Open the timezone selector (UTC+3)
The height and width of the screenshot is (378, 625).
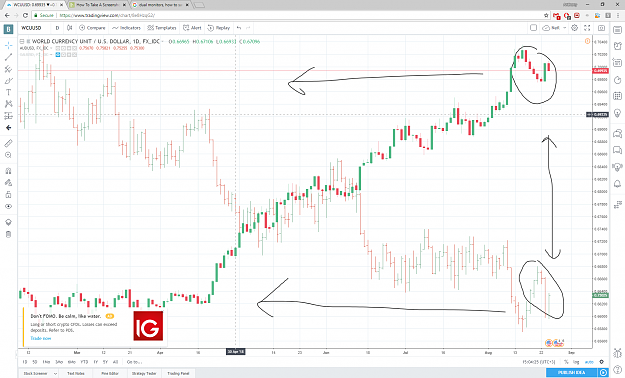539,362
